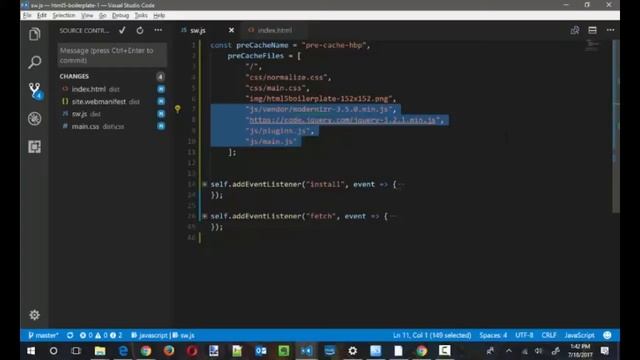The width and height of the screenshot is (640, 360).
Task: Open Source Control more actions menu
Action: [x=158, y=30]
